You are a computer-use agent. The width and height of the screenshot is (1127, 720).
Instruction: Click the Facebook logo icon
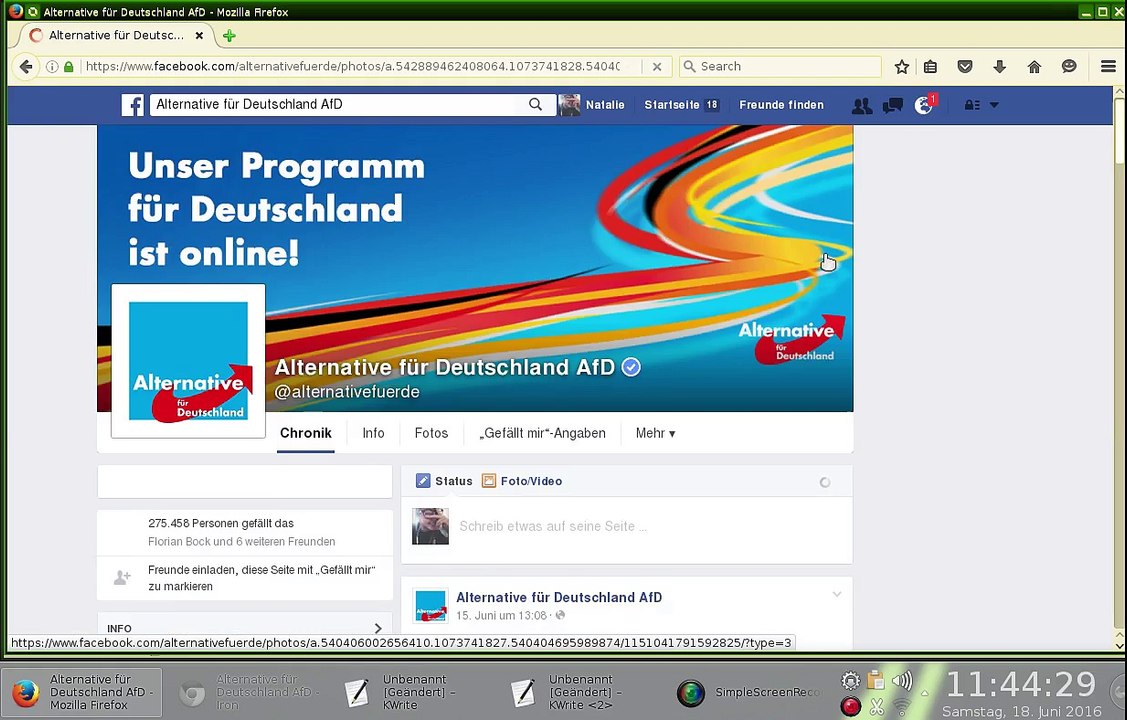pyautogui.click(x=132, y=105)
